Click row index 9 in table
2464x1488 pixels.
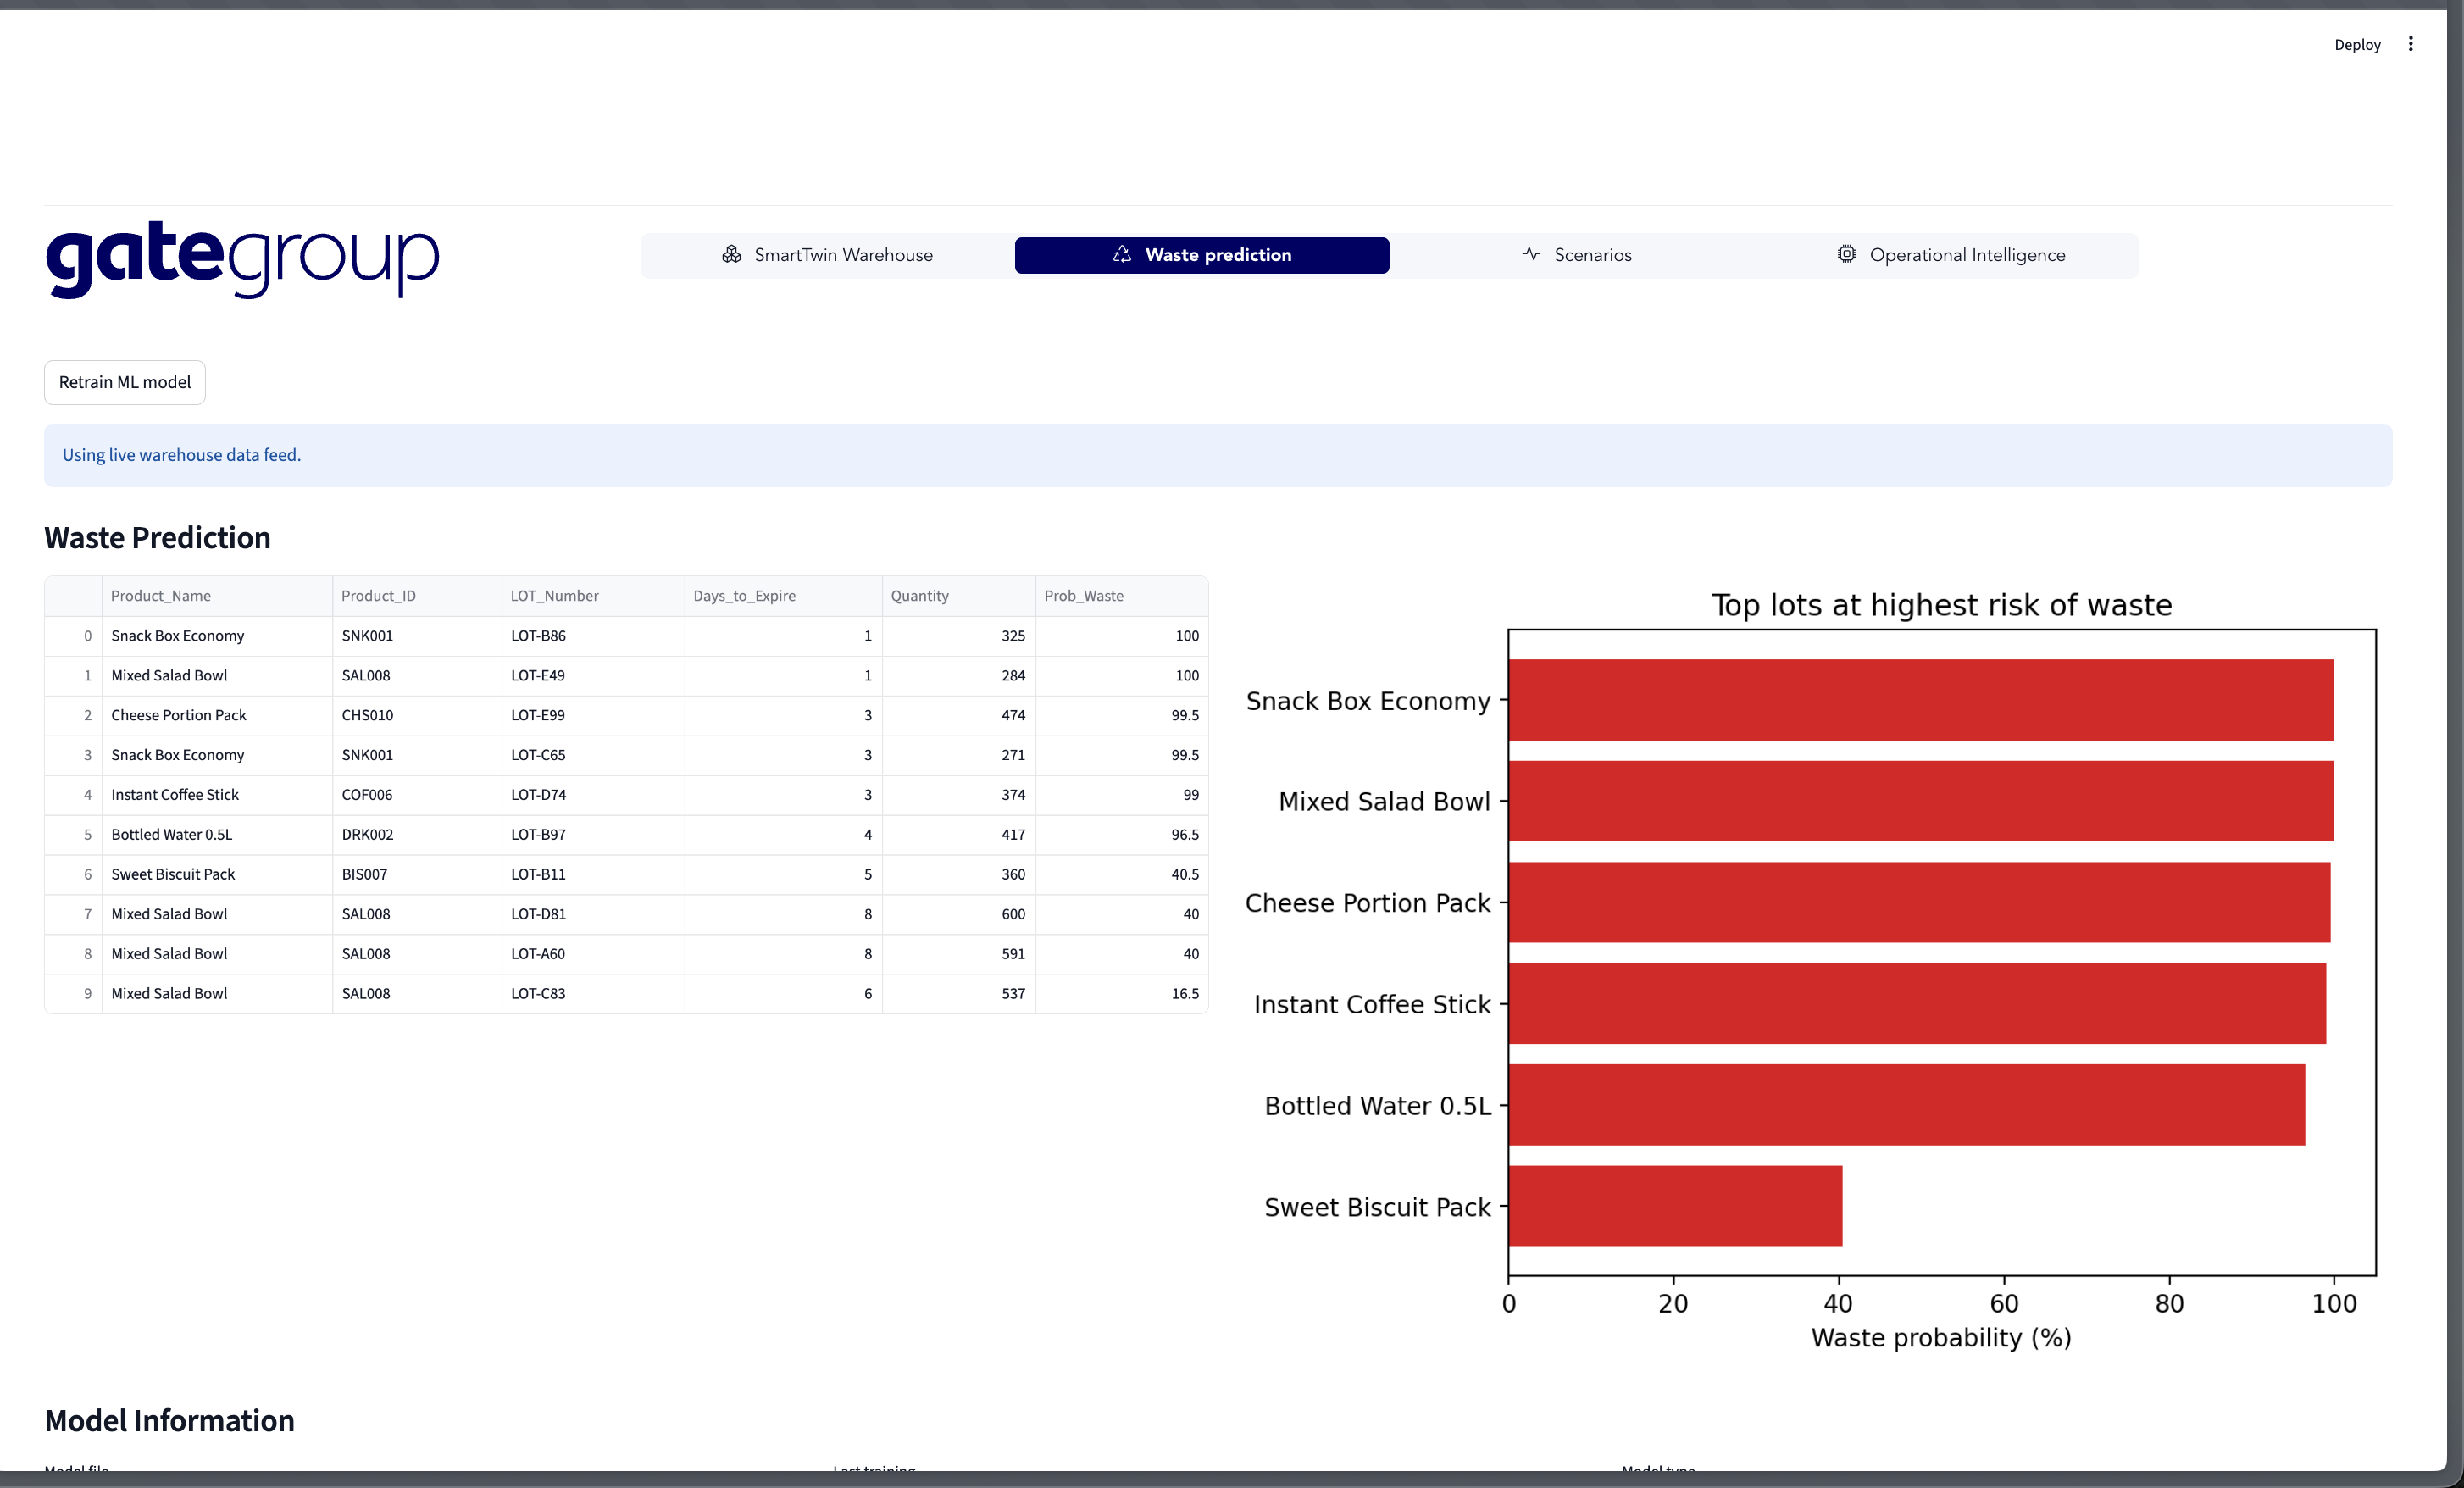coord(87,993)
